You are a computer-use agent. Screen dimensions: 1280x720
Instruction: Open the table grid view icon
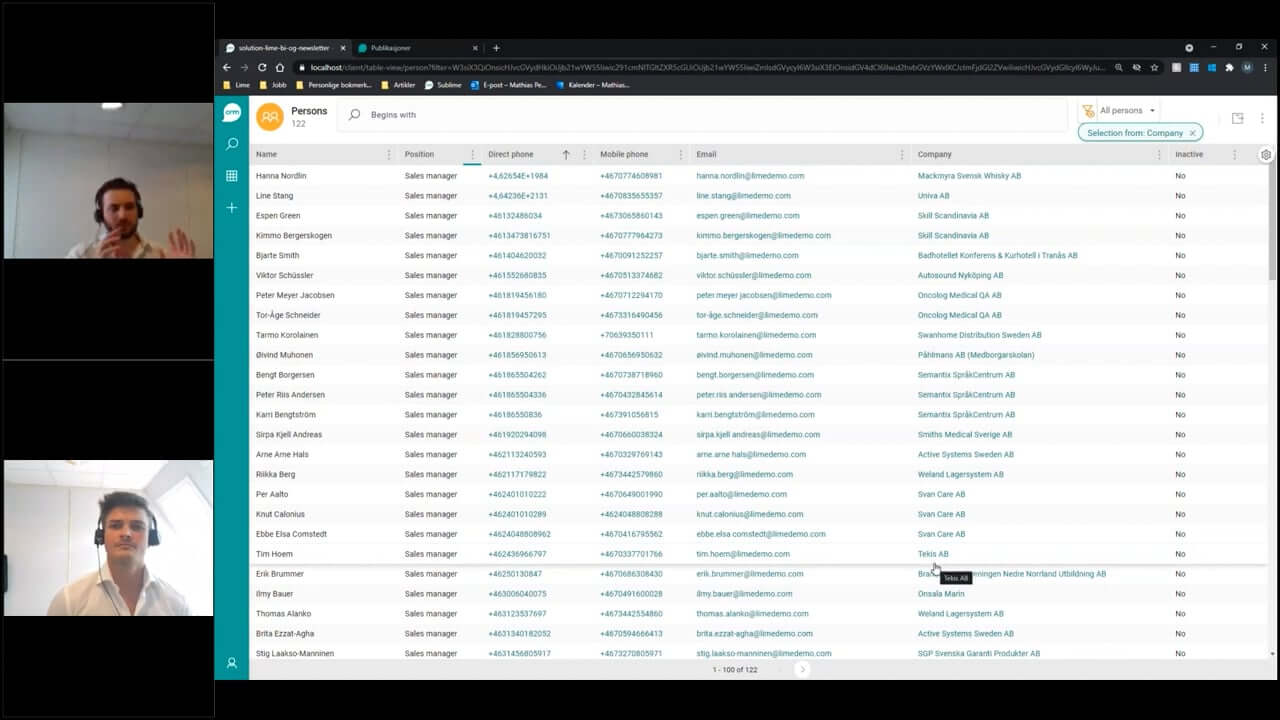tap(232, 176)
